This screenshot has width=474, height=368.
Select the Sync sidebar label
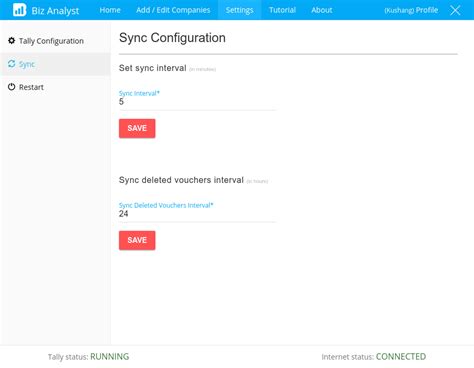(27, 64)
